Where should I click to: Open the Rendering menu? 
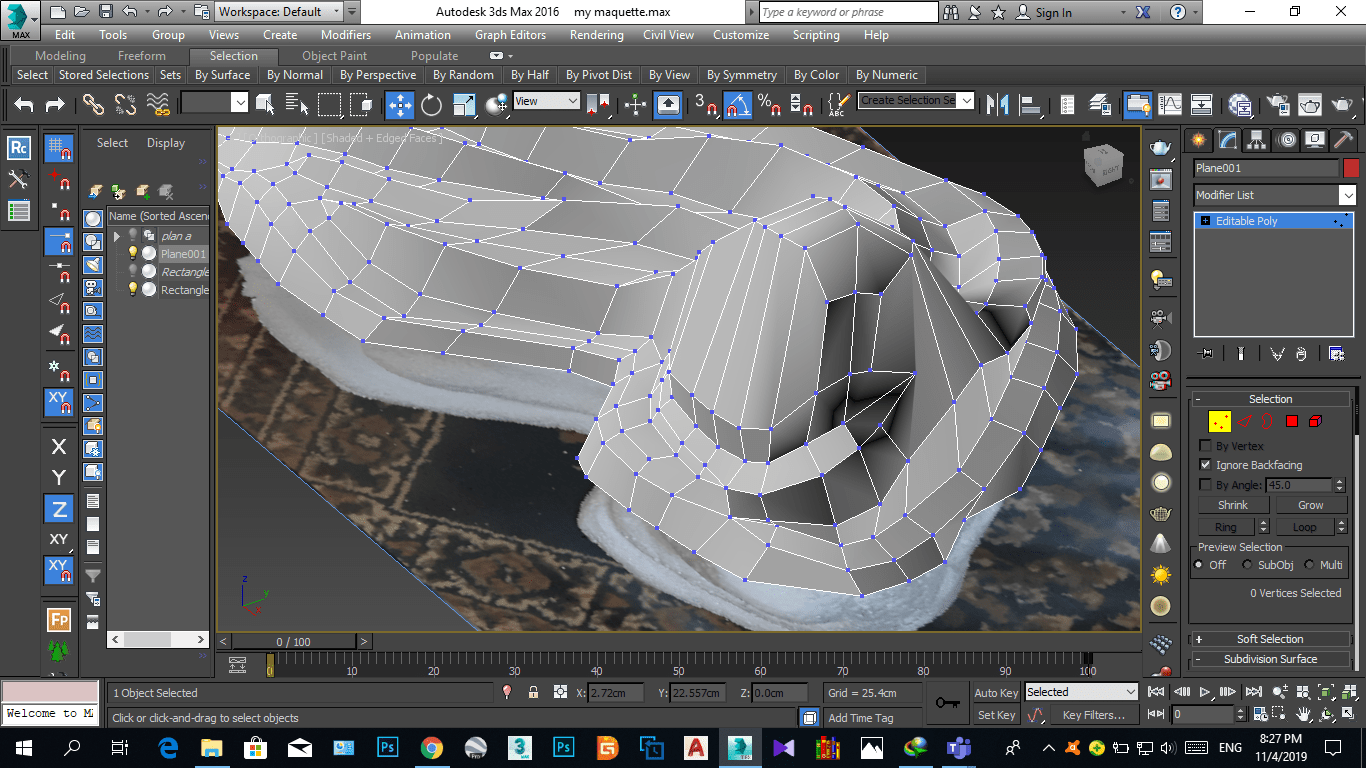596,35
